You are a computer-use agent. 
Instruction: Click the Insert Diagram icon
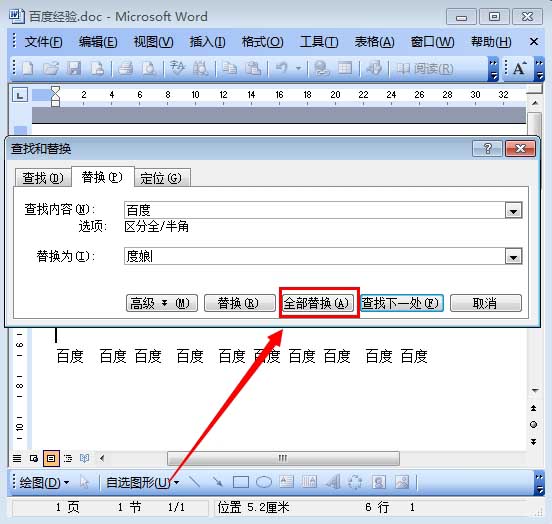click(x=355, y=482)
